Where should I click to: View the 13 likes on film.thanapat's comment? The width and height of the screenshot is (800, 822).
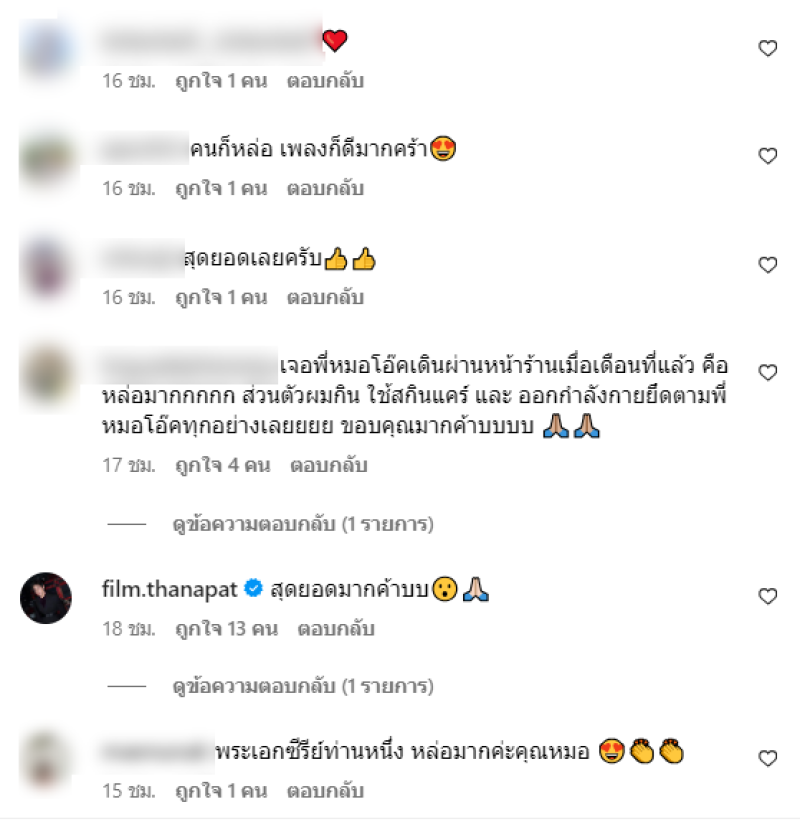(226, 629)
